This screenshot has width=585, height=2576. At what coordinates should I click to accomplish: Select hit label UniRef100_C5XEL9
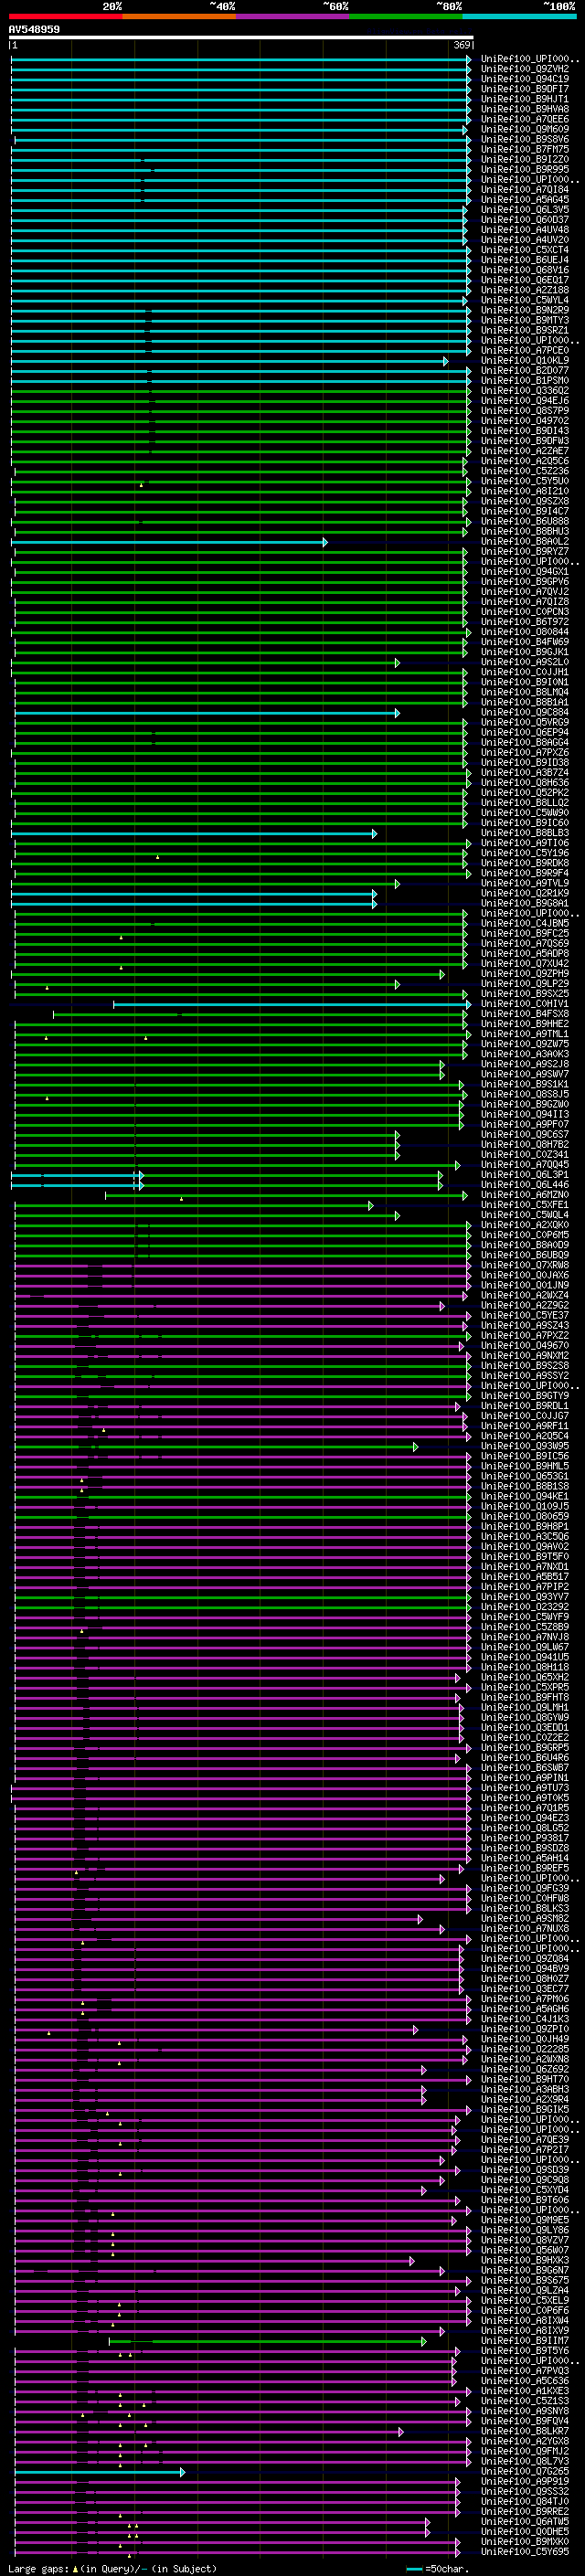click(x=525, y=2301)
